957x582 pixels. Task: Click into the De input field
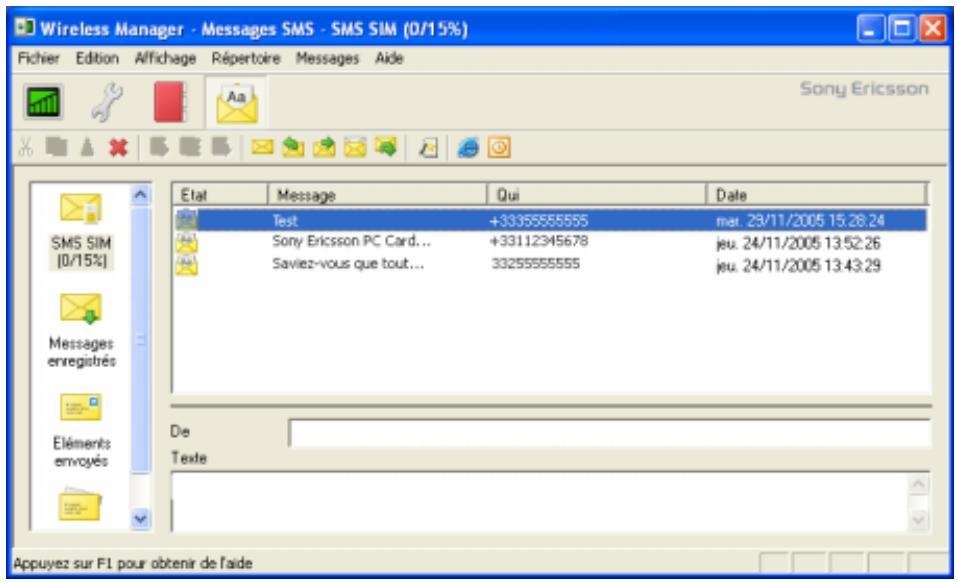(x=610, y=433)
